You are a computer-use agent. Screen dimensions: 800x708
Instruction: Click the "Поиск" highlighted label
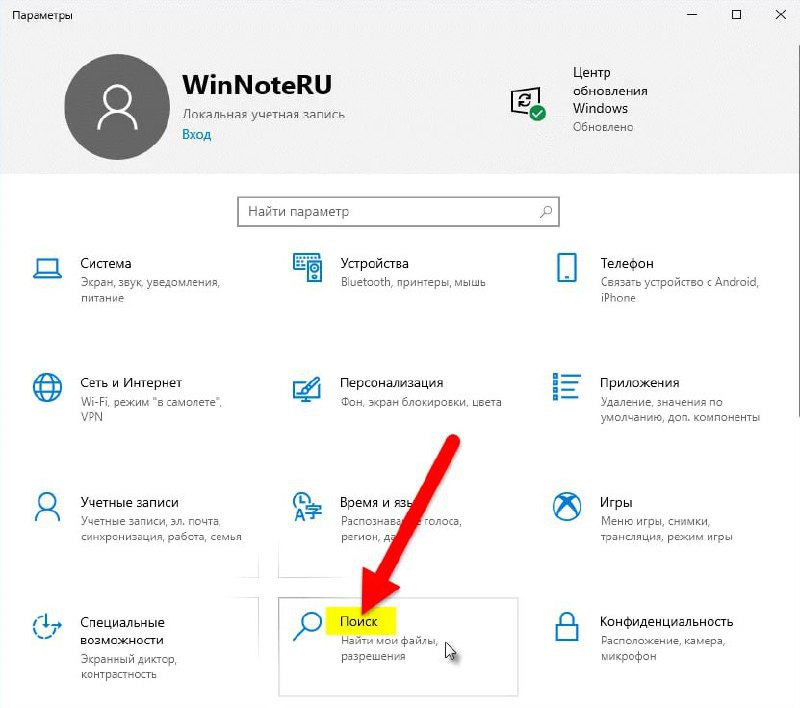358,621
